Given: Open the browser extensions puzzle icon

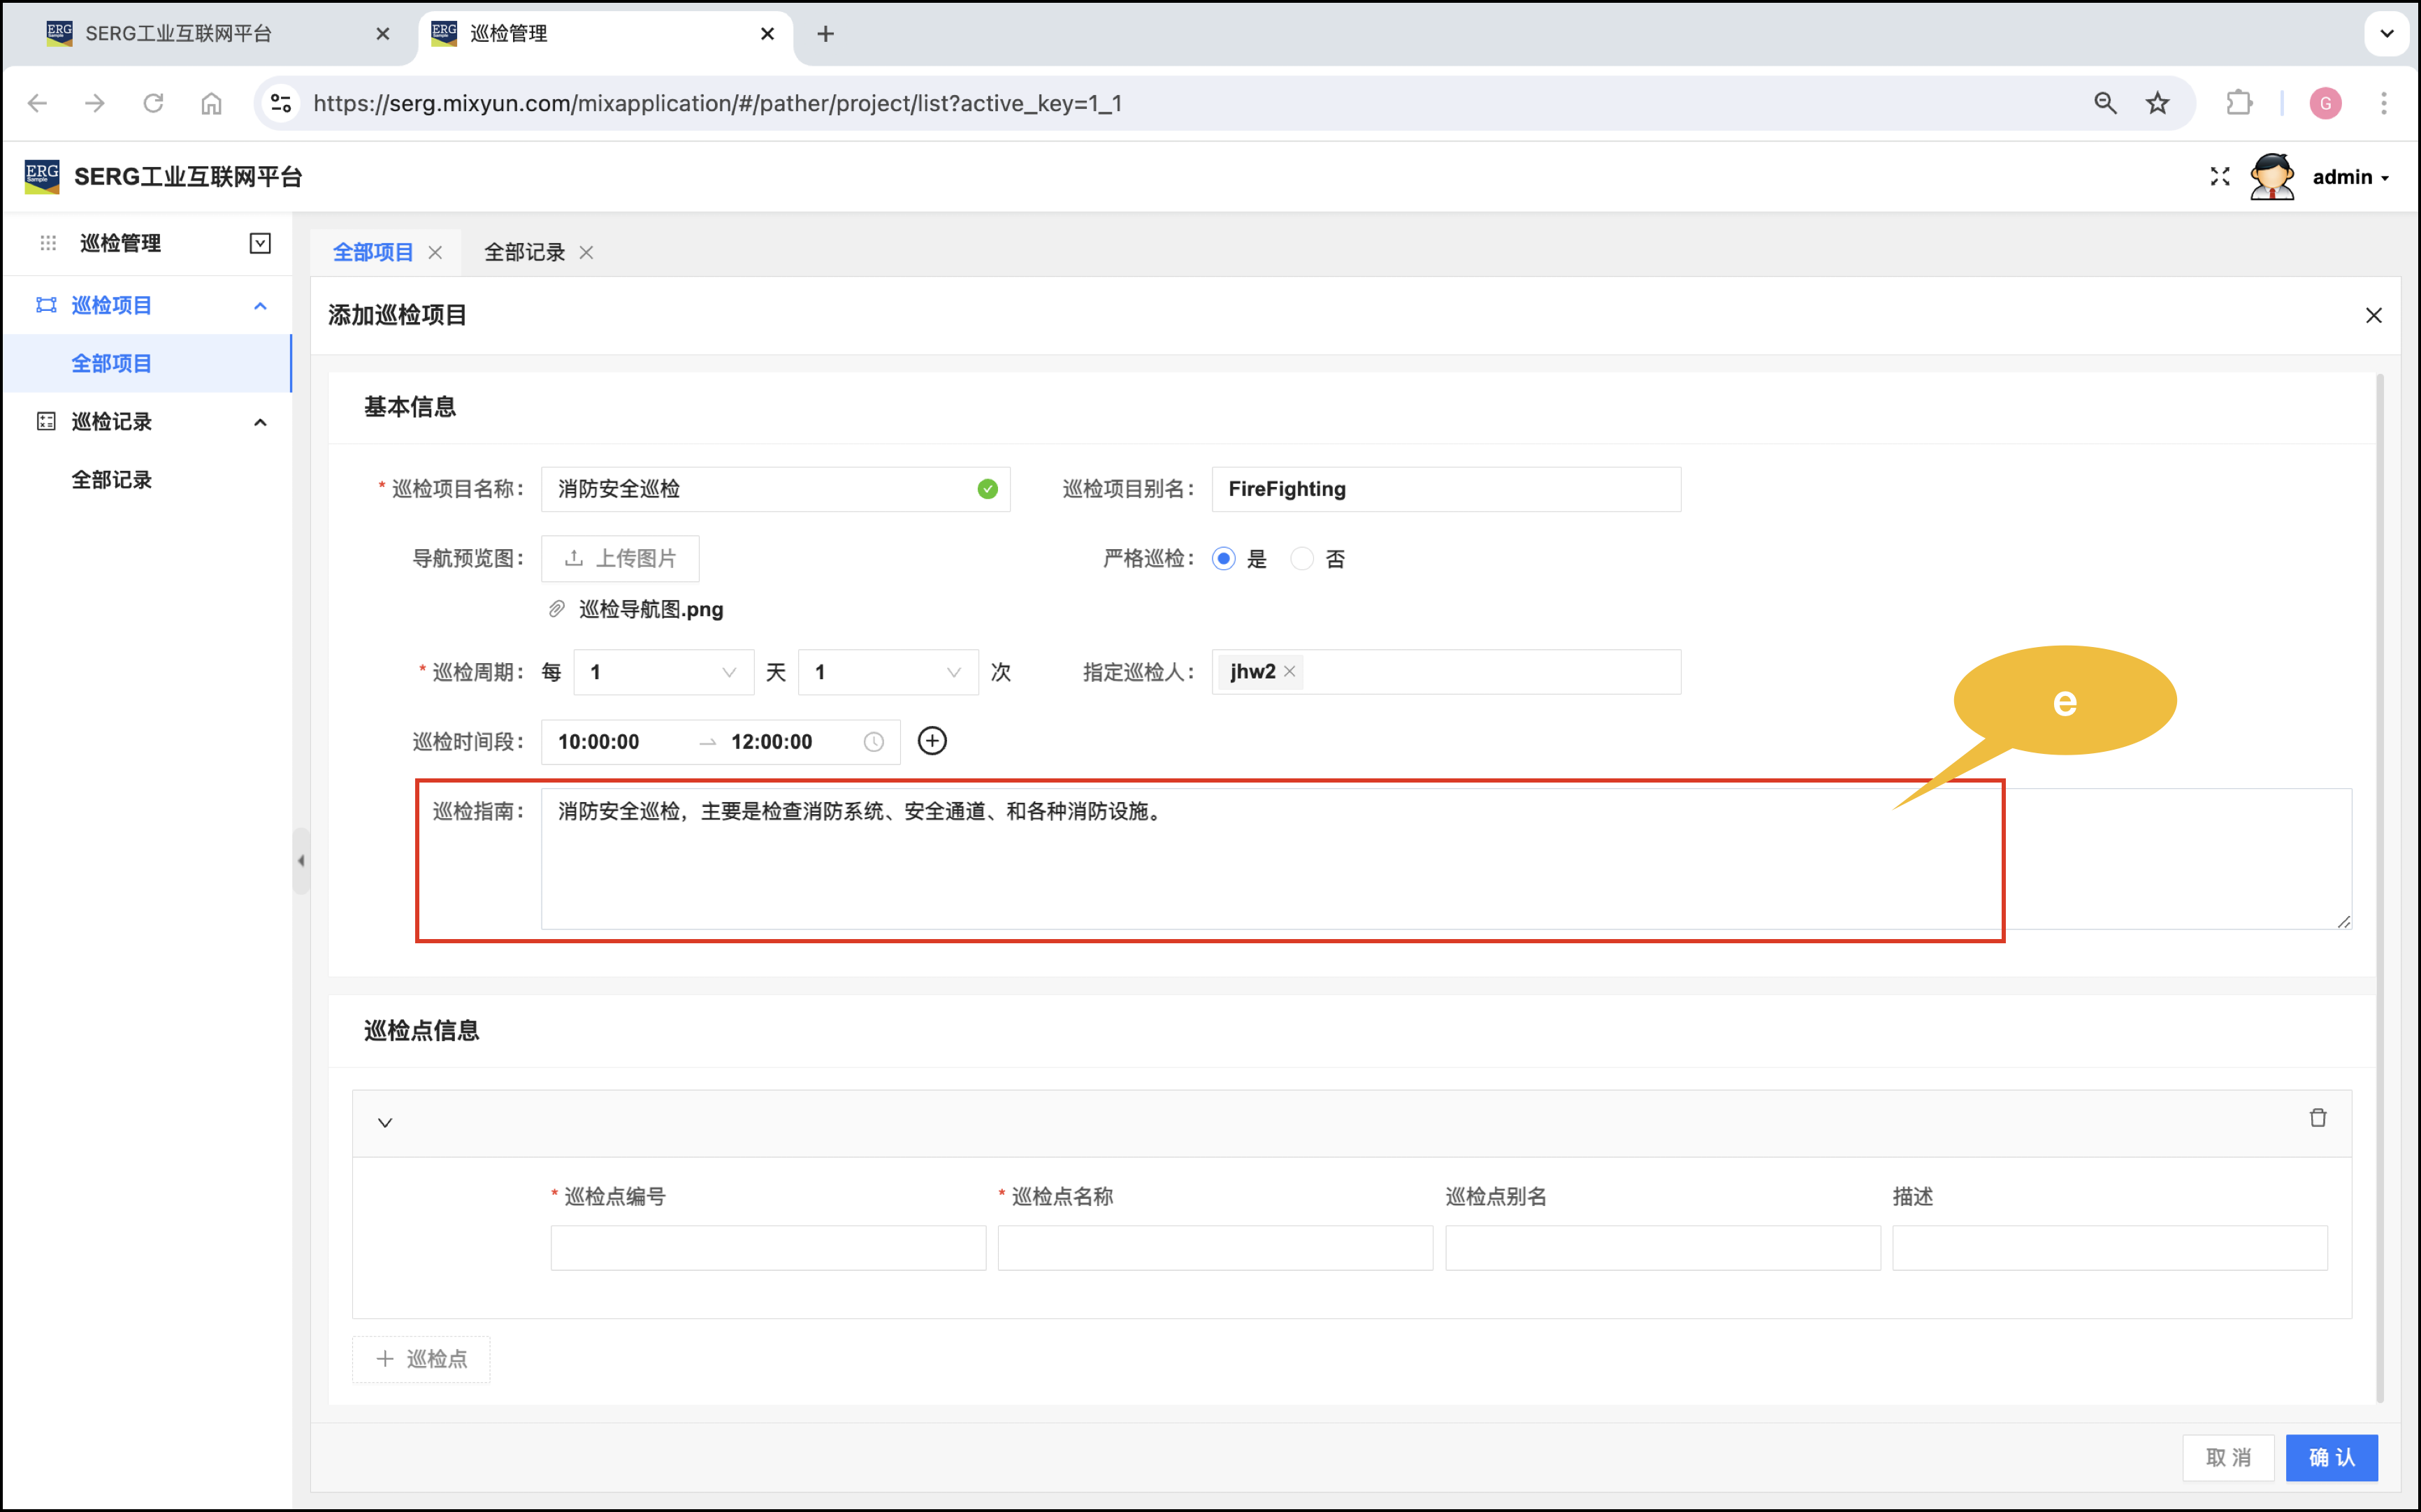Looking at the screenshot, I should [2238, 103].
